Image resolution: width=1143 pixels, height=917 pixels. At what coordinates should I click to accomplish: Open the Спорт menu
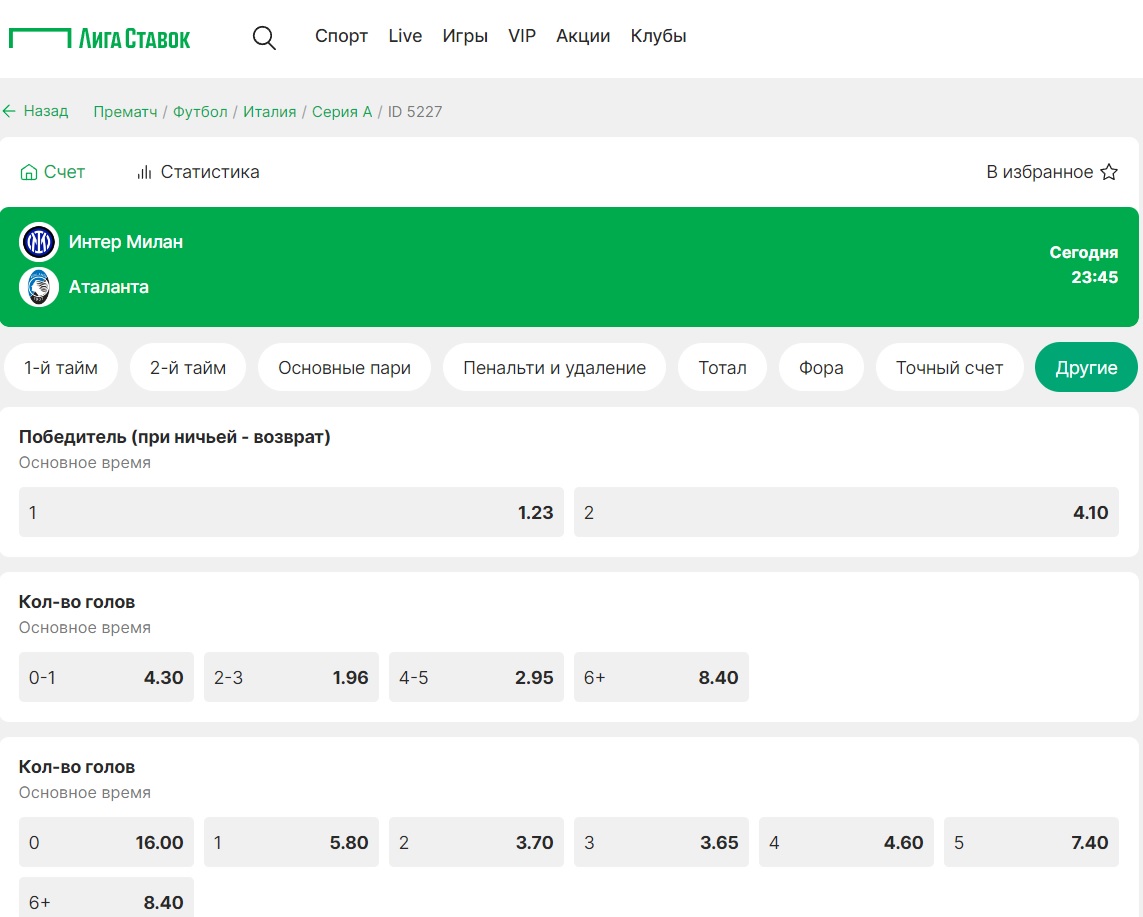(x=341, y=36)
